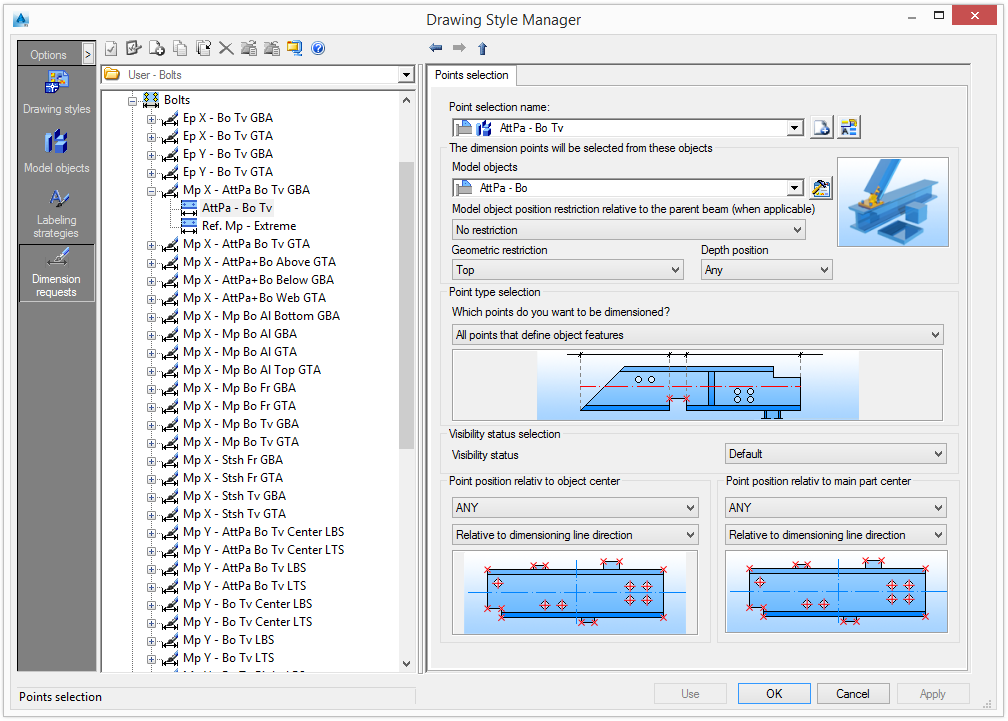Viewport: 1008px width, 721px height.
Task: Select the Points selection tab
Action: click(472, 75)
